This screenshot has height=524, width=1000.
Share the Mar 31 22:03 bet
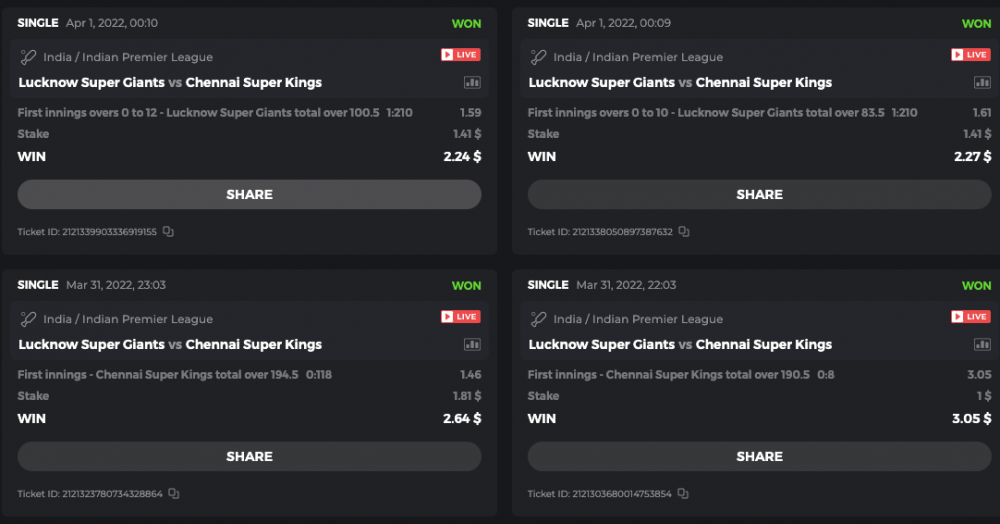[x=759, y=457]
